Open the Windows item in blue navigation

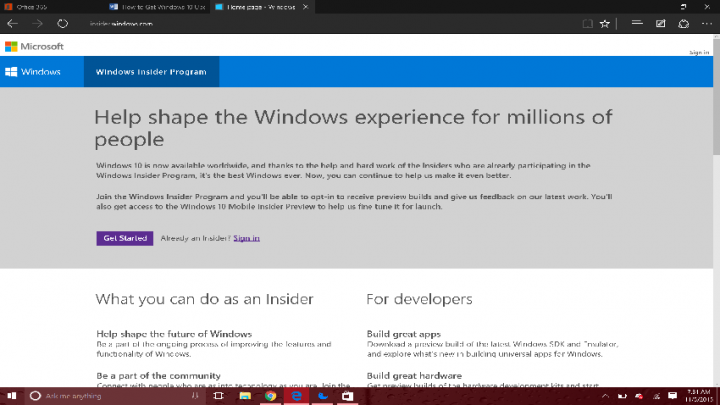point(33,72)
